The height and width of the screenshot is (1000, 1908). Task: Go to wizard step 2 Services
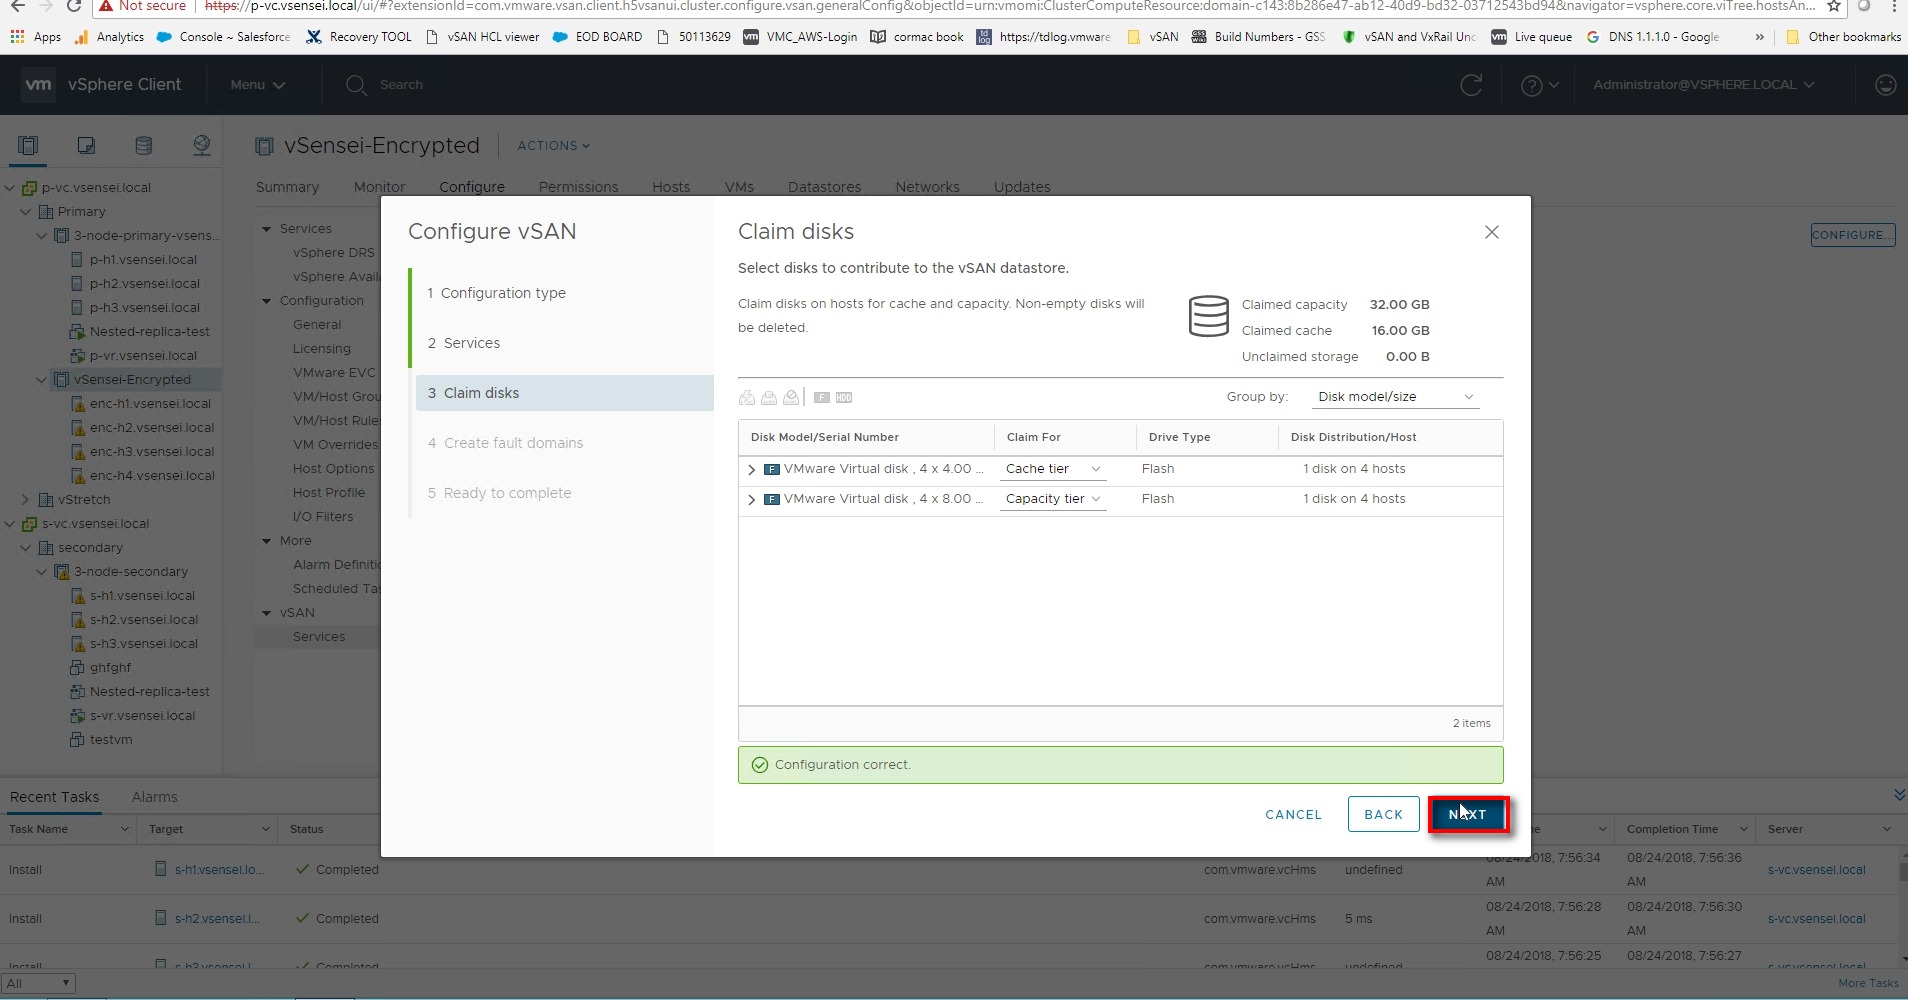[471, 343]
